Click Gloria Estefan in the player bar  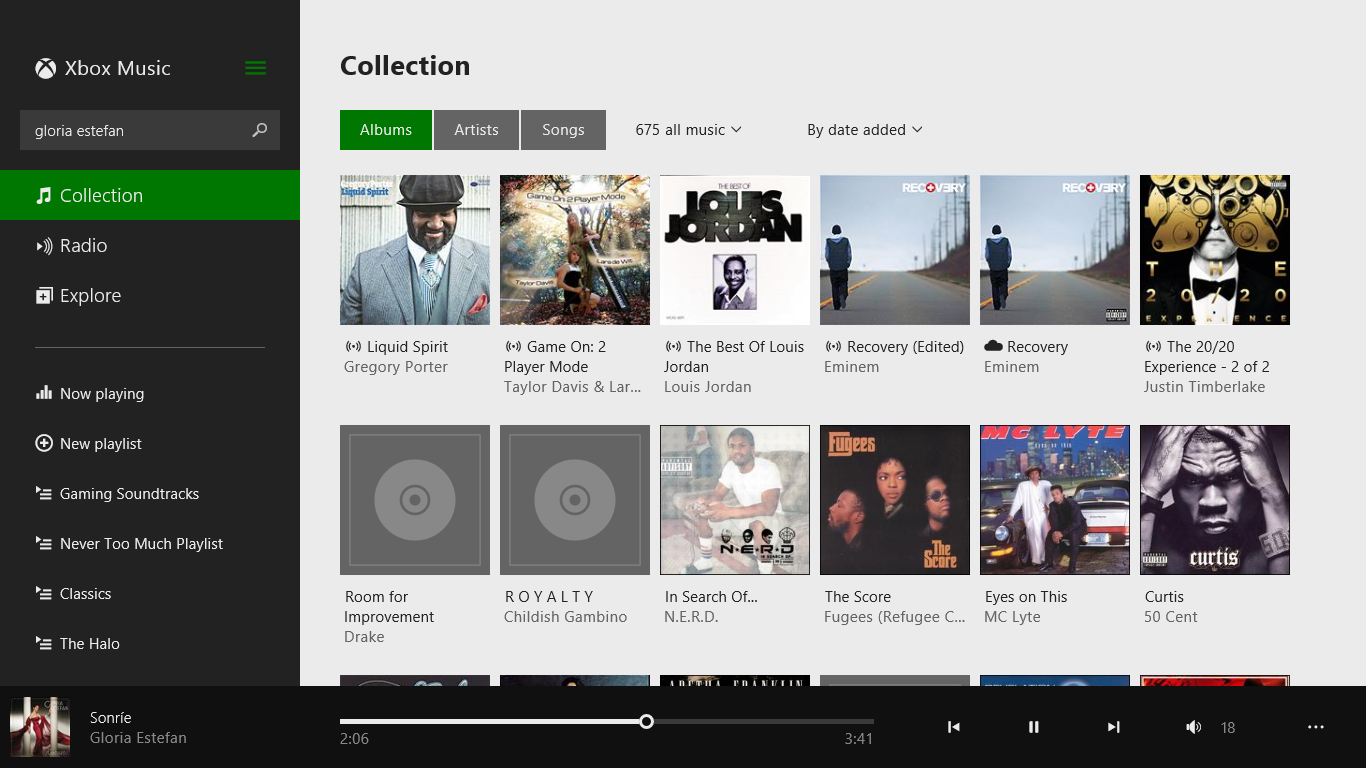click(x=138, y=738)
